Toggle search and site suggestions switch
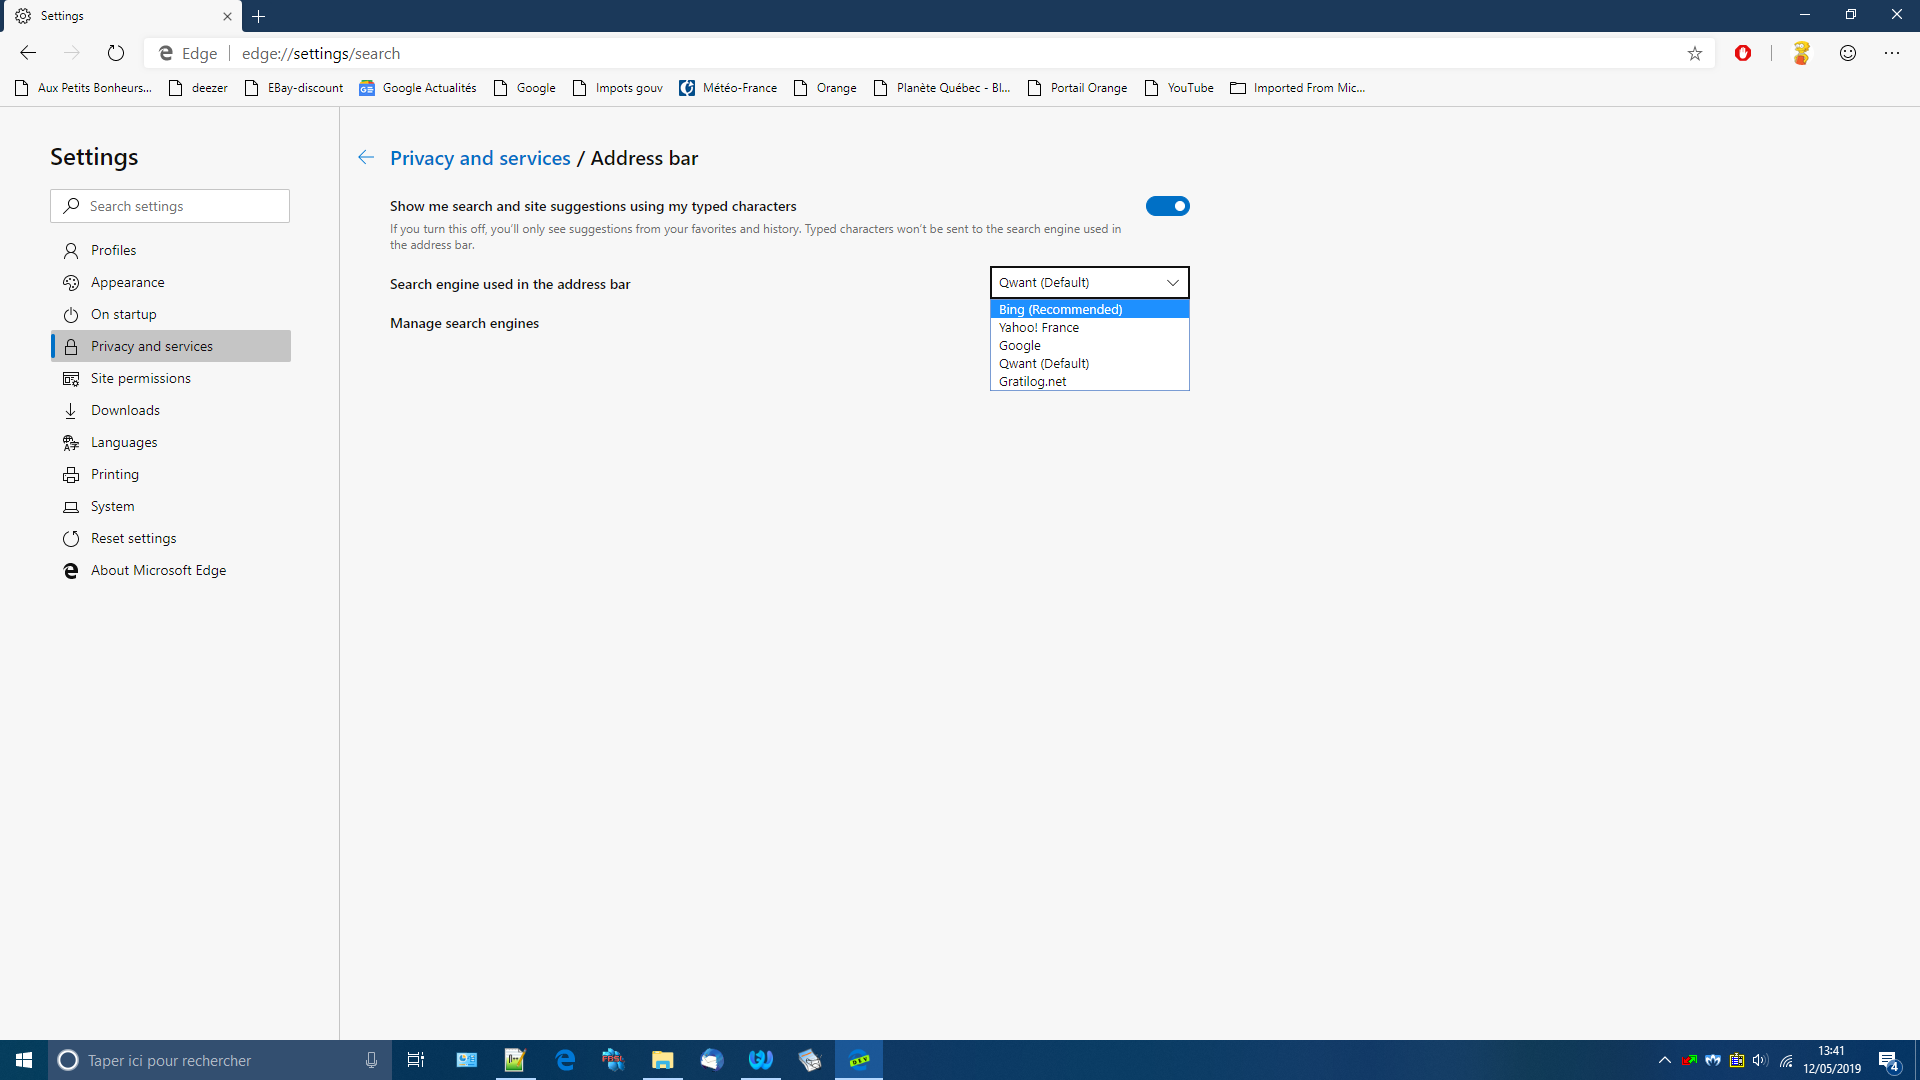 [1167, 206]
